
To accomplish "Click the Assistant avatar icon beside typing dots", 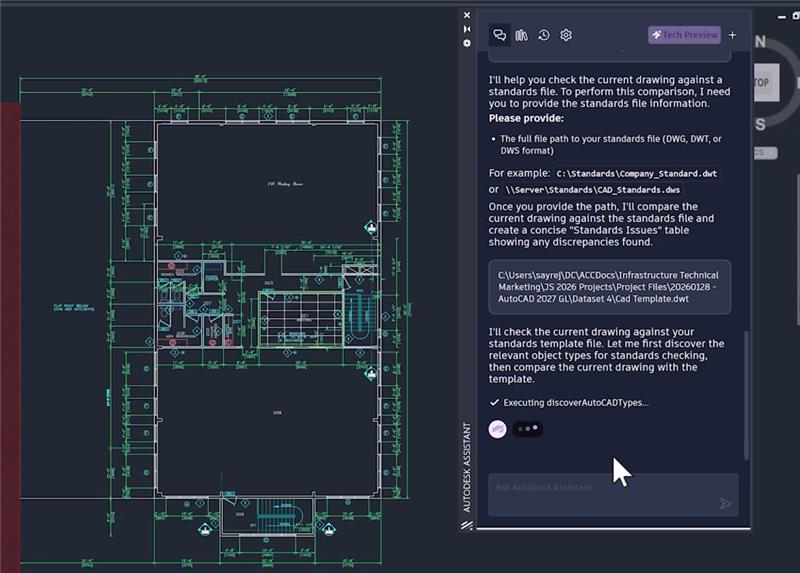I will 497,429.
